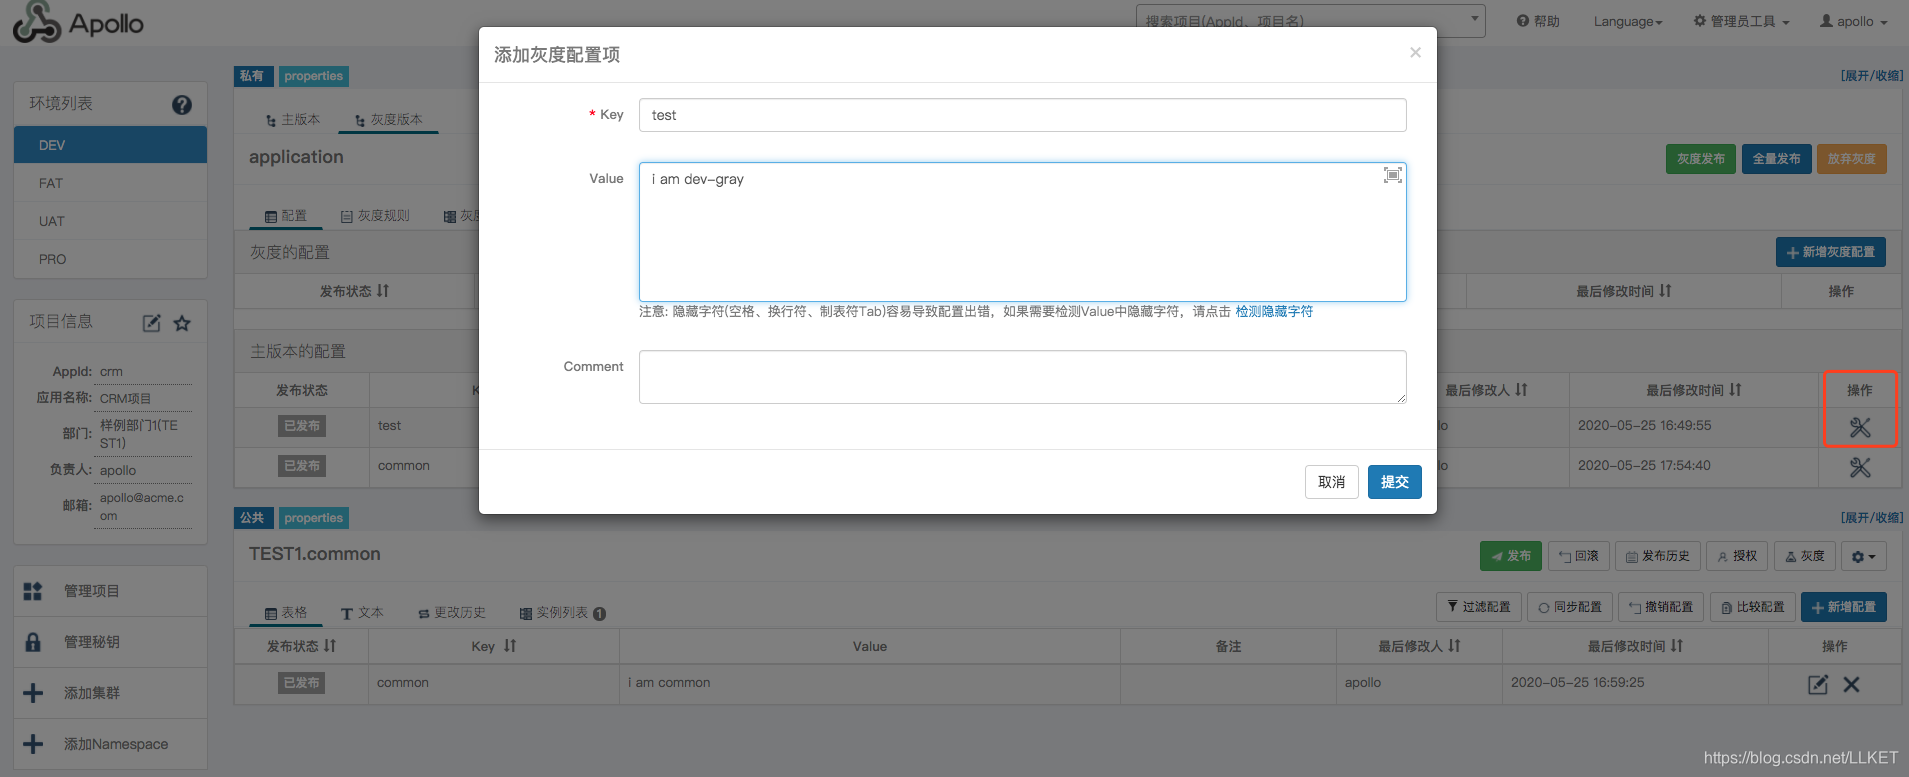
Task: Click the 授权 button
Action: (x=1738, y=556)
